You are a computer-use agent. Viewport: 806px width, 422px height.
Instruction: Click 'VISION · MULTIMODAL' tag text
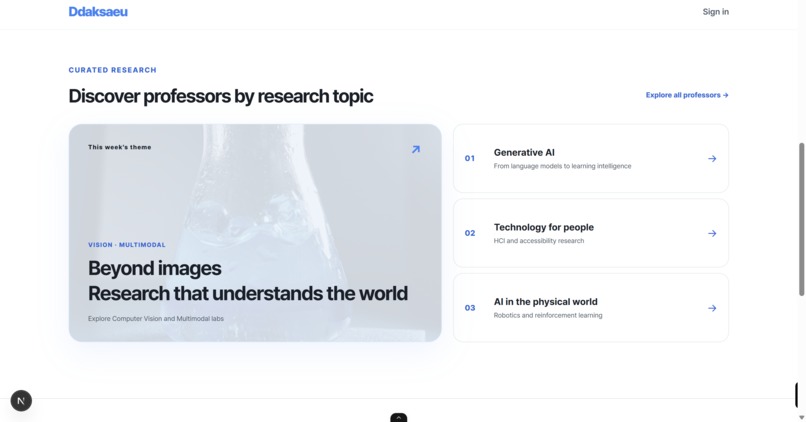pyautogui.click(x=126, y=245)
